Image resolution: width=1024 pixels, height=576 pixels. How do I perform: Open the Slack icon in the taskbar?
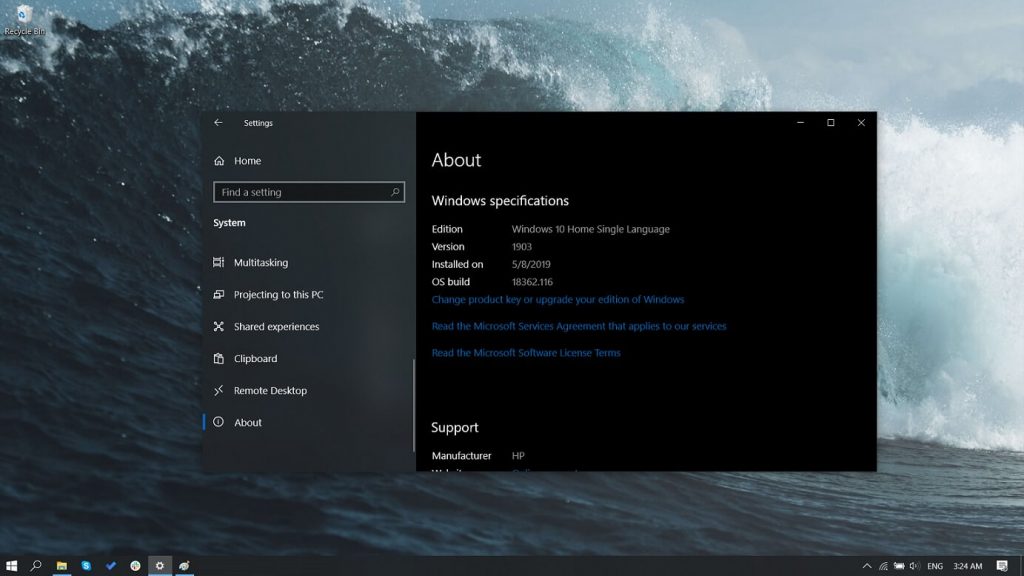(135, 566)
